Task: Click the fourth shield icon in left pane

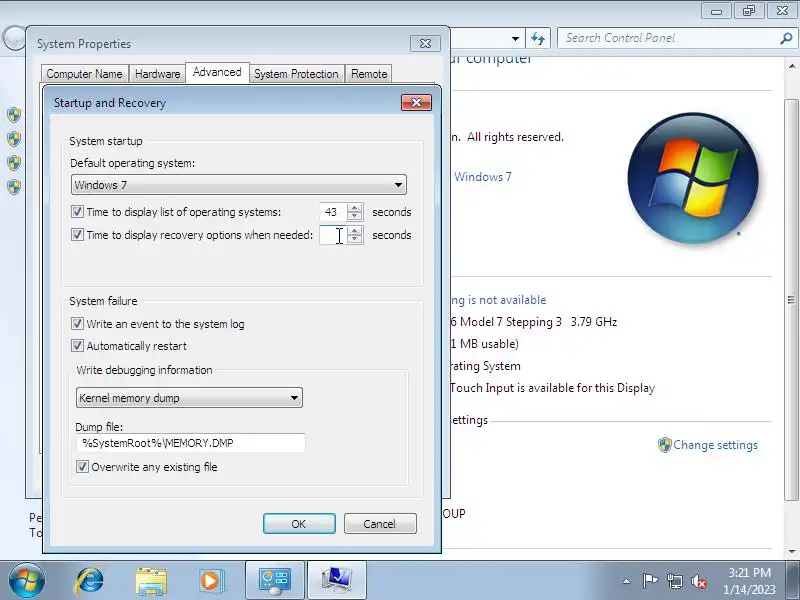Action: 14,187
